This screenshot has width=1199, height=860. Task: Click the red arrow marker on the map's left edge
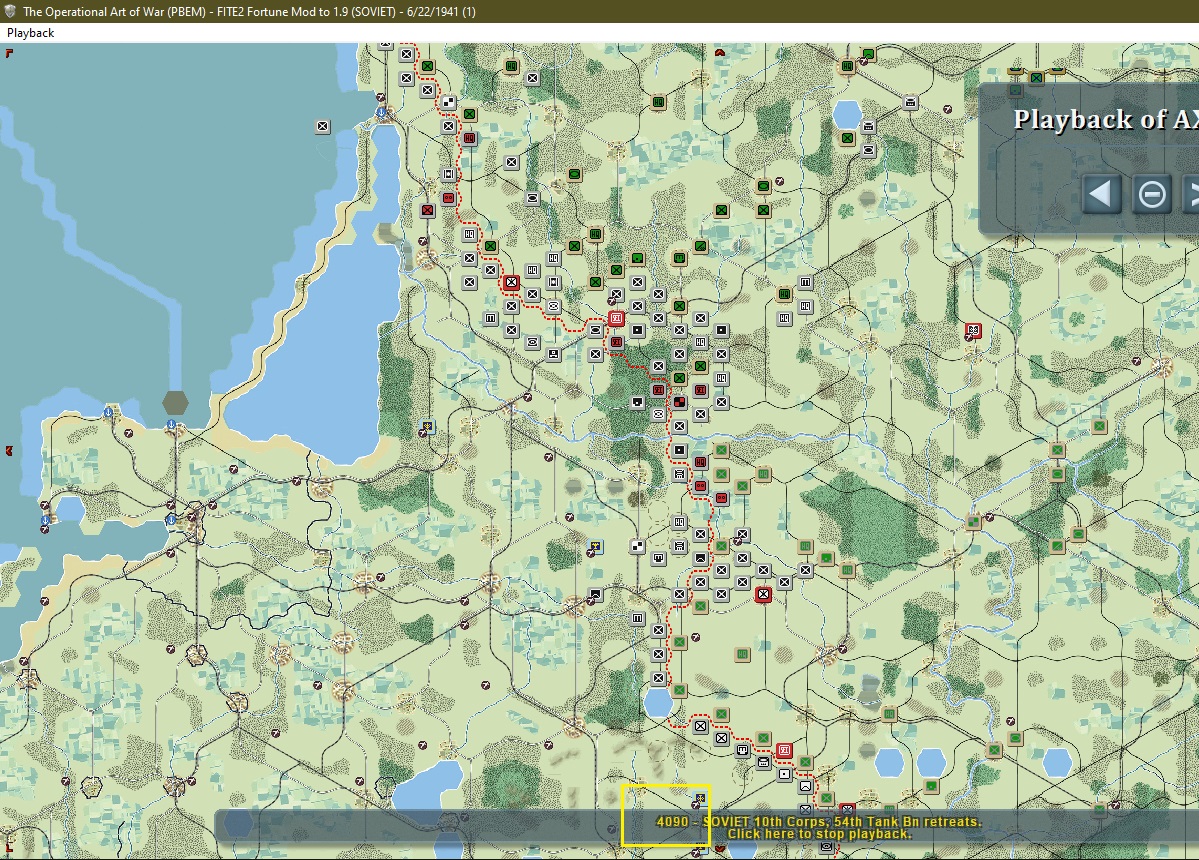tap(9, 451)
